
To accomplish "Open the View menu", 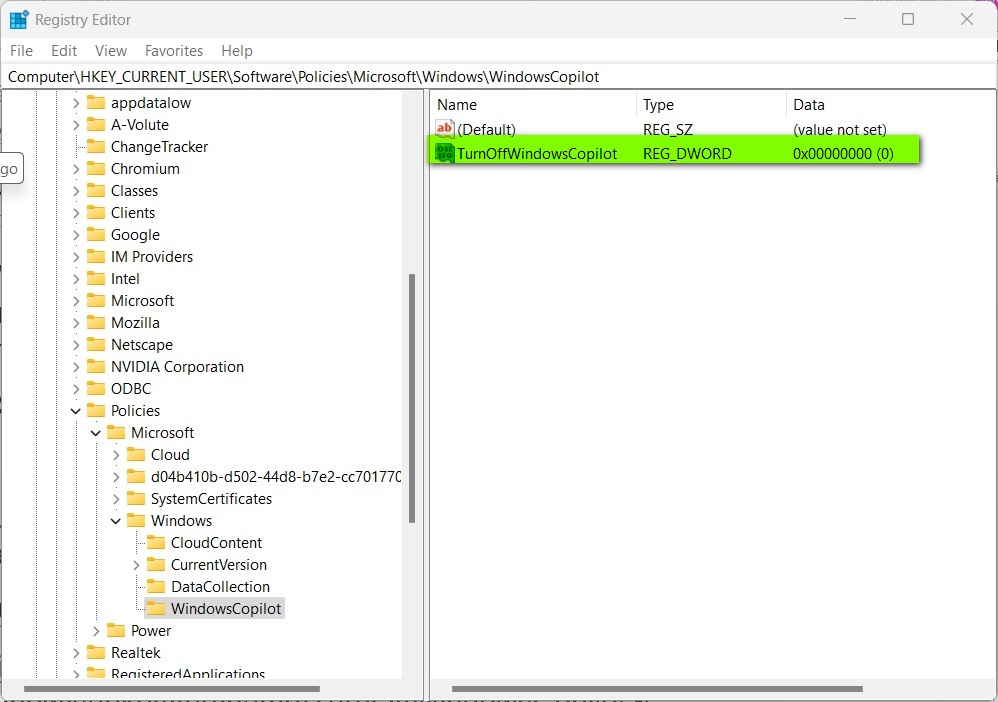I will coord(110,50).
